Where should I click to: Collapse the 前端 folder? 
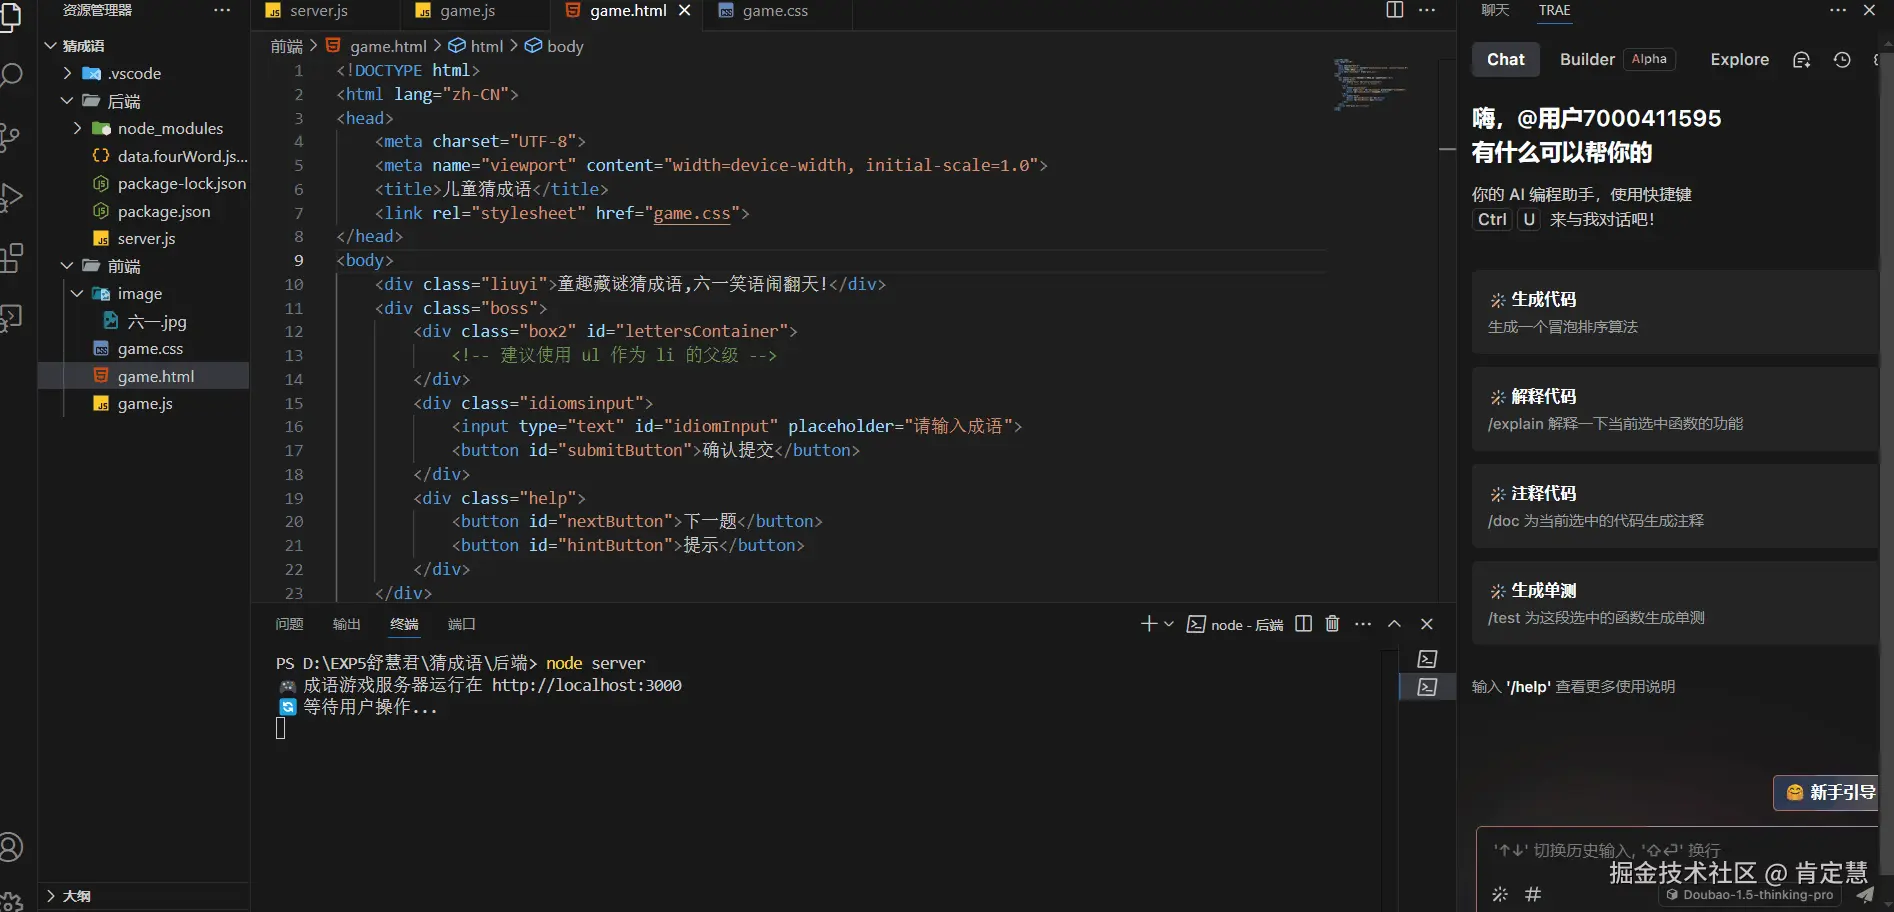(67, 266)
